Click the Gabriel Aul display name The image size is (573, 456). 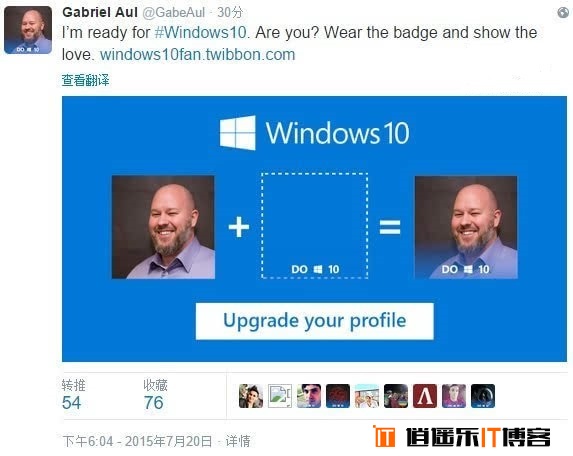click(100, 12)
